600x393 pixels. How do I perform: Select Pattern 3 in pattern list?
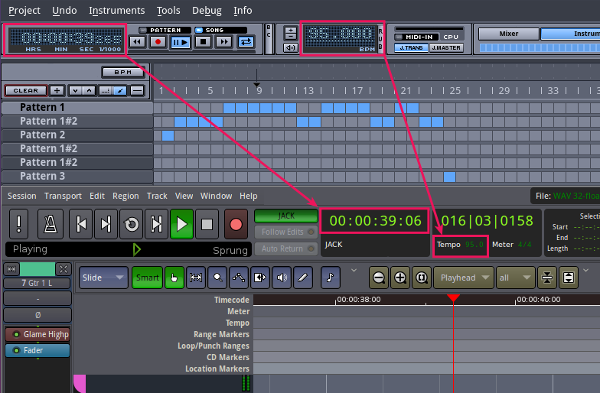point(77,176)
